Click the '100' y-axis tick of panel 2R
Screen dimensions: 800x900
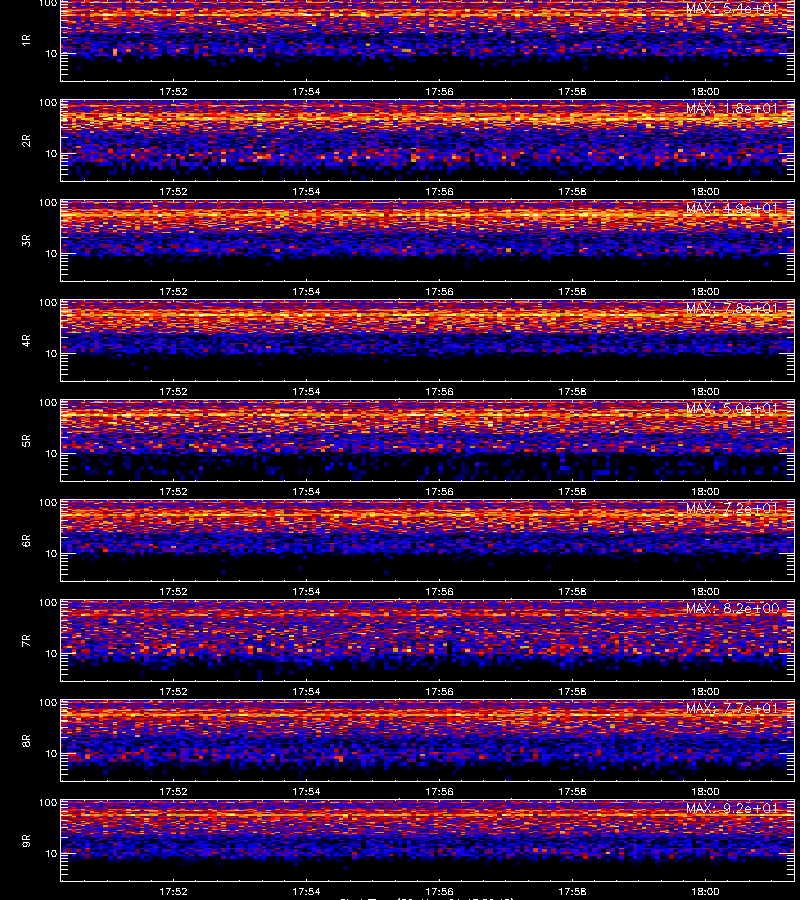48,103
